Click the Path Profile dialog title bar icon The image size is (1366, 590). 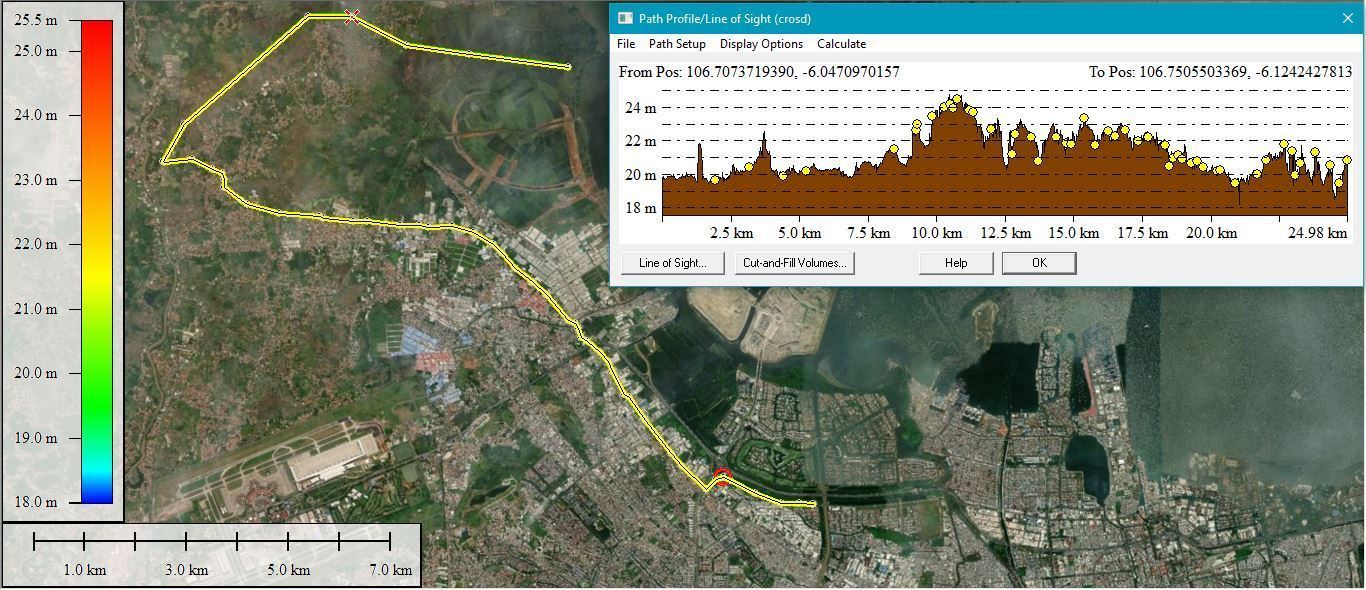pos(625,18)
